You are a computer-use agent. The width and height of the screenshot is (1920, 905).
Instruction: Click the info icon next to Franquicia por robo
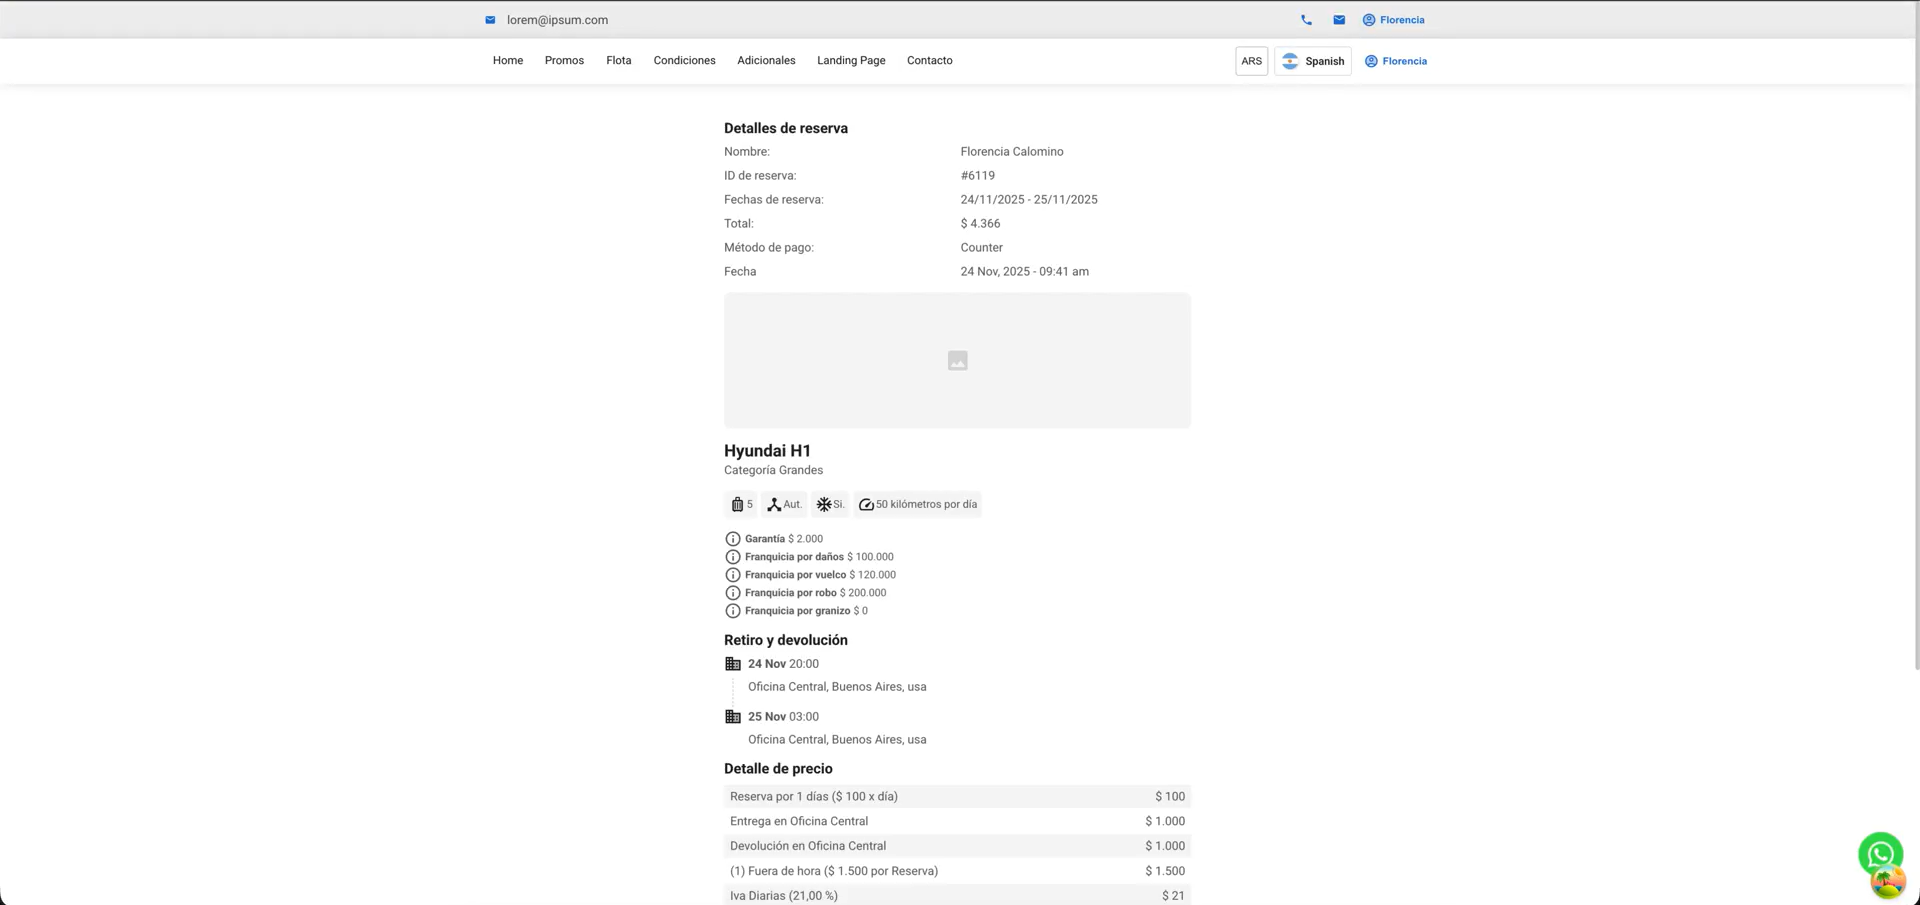[733, 593]
